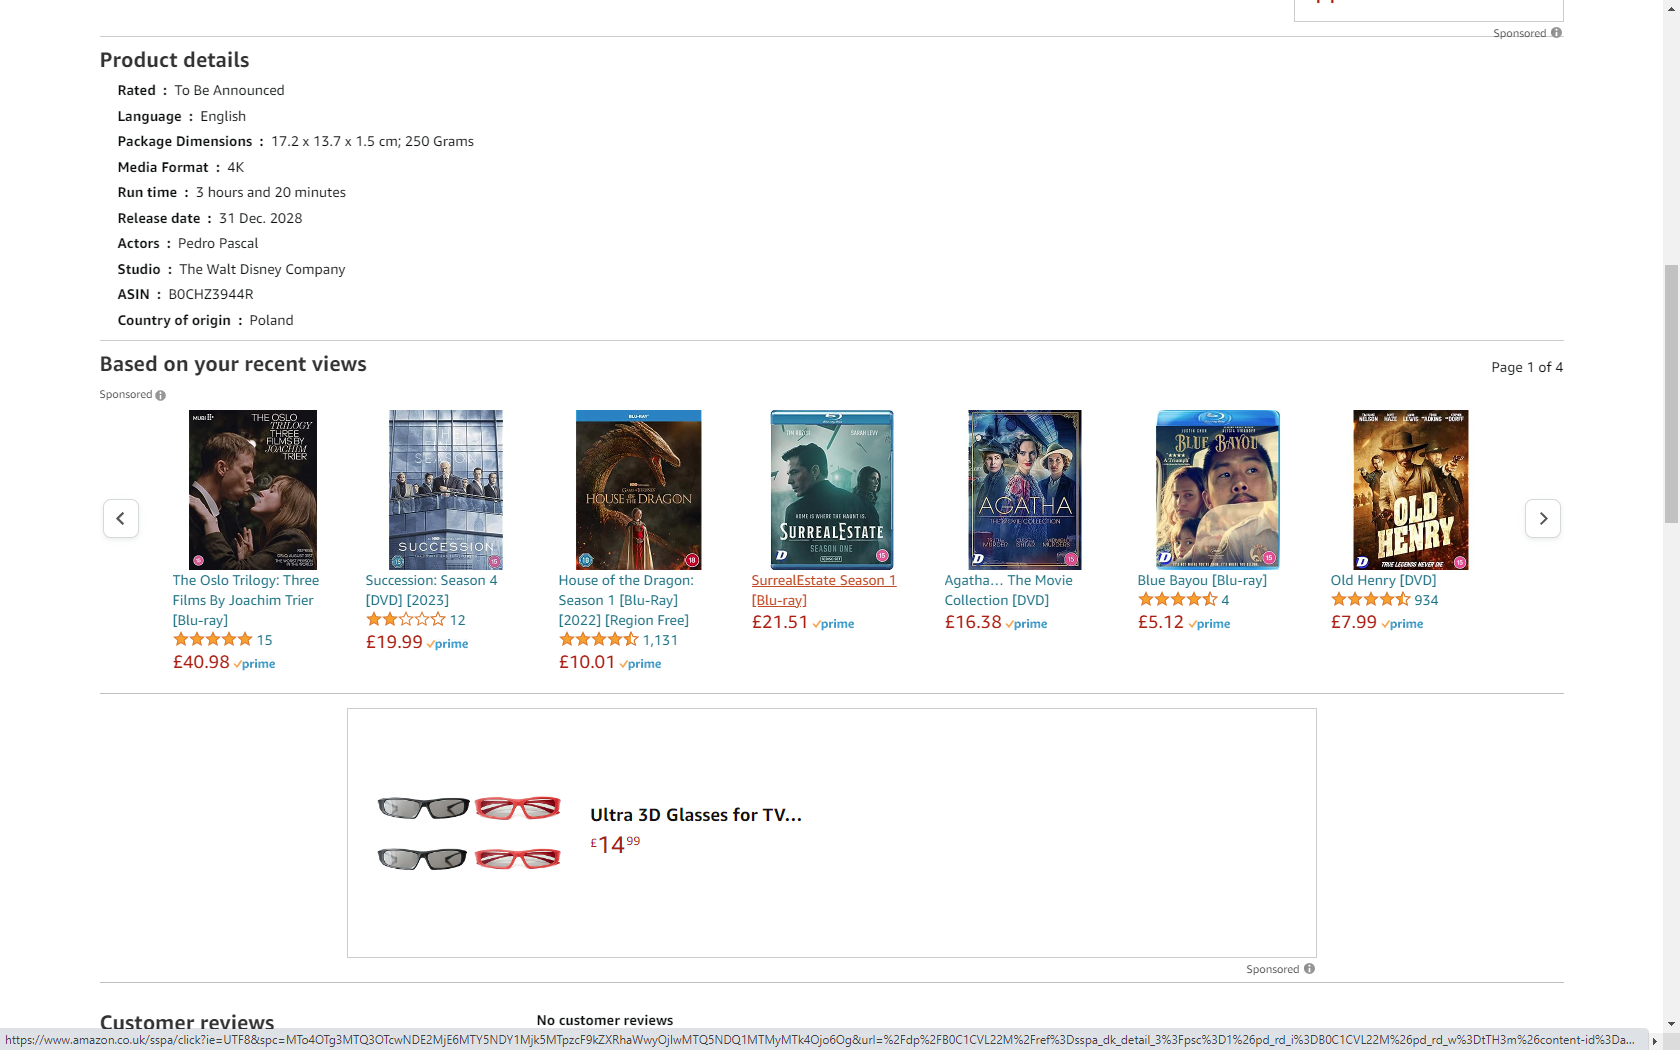Open Sponsored info icon below 3D glasses ad
This screenshot has height=1050, width=1680.
tap(1309, 969)
